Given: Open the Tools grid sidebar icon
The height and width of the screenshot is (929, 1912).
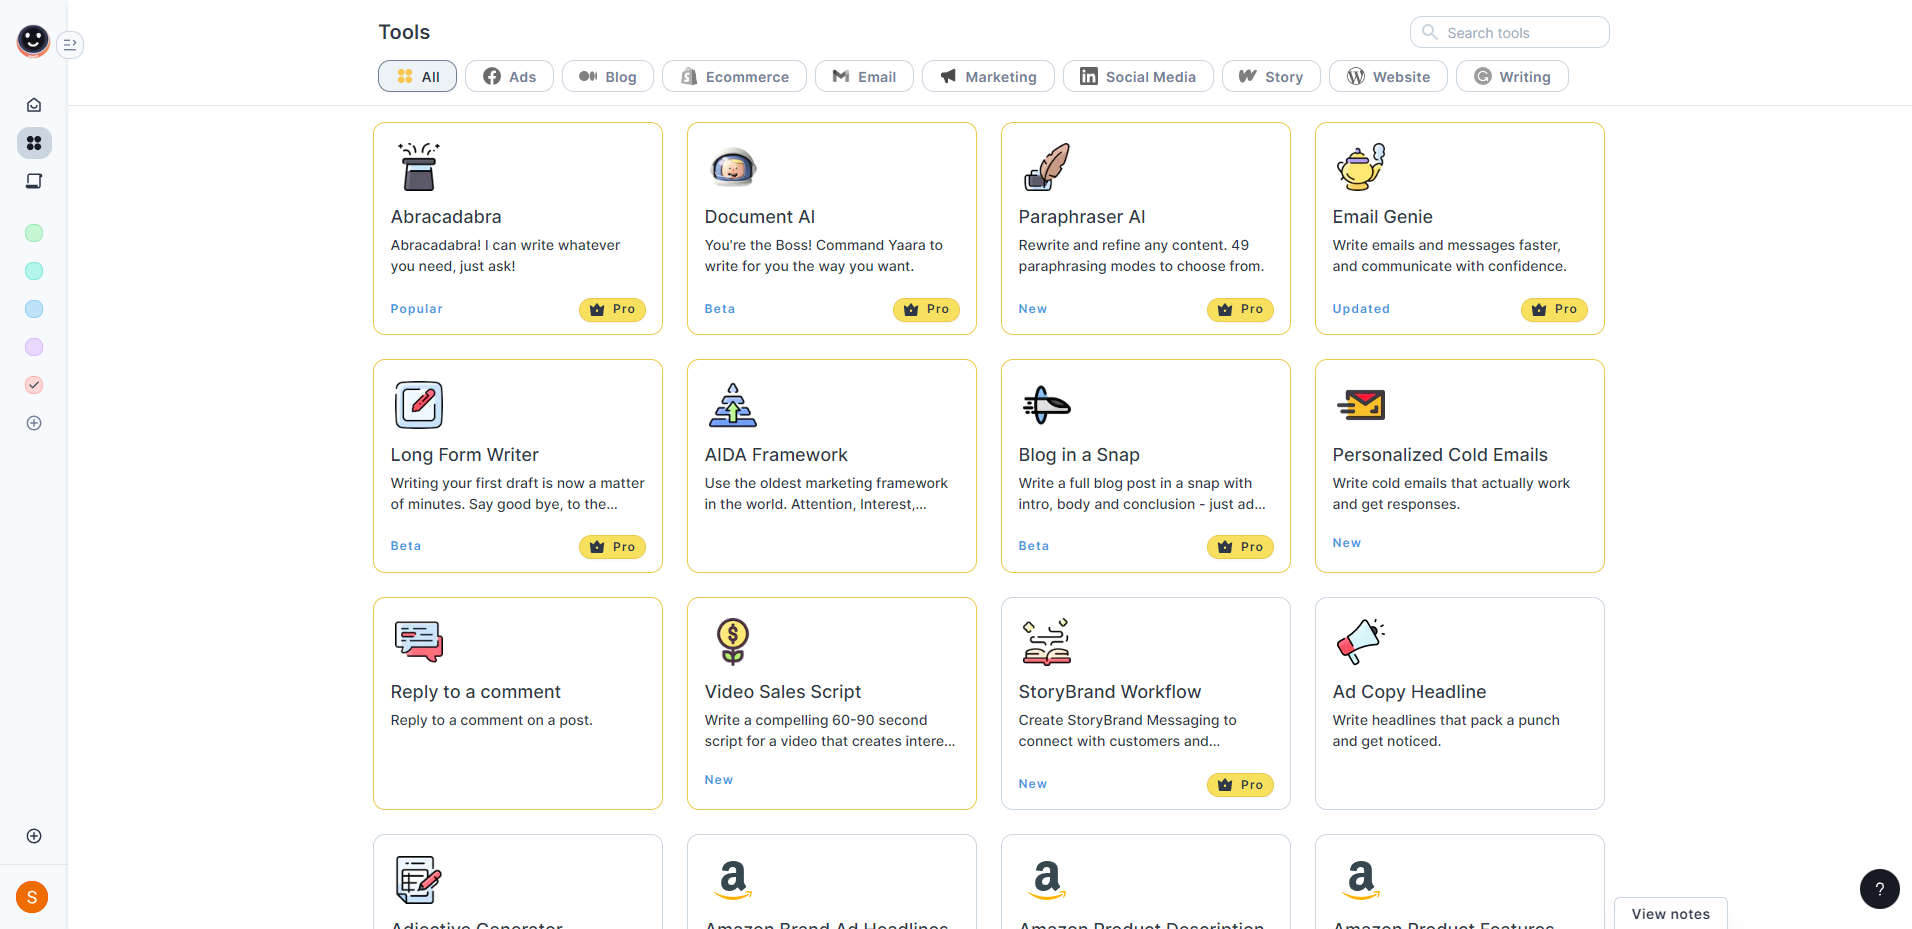Looking at the screenshot, I should [34, 143].
